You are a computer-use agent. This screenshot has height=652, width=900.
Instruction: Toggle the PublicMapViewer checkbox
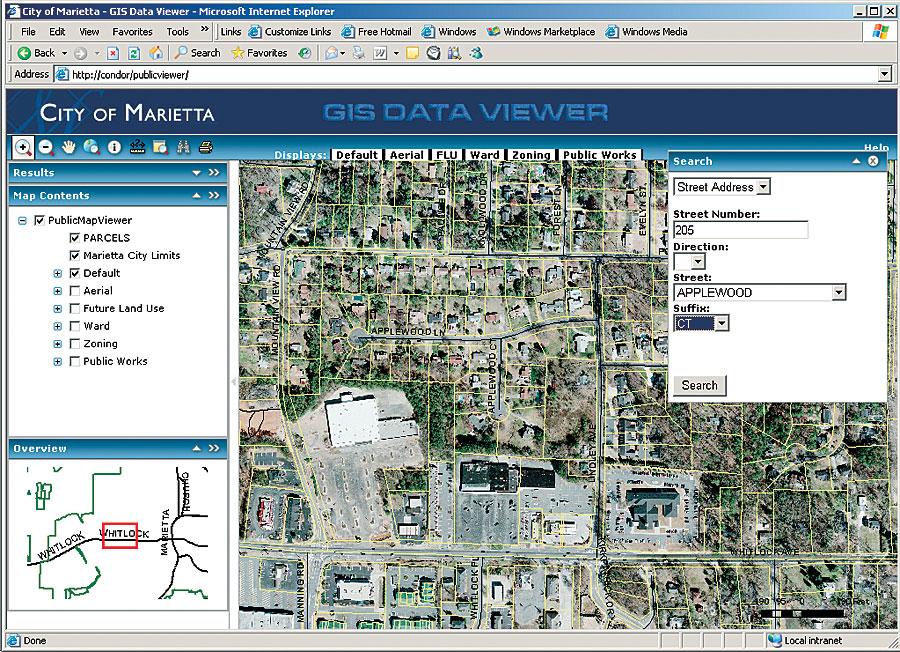coord(40,220)
